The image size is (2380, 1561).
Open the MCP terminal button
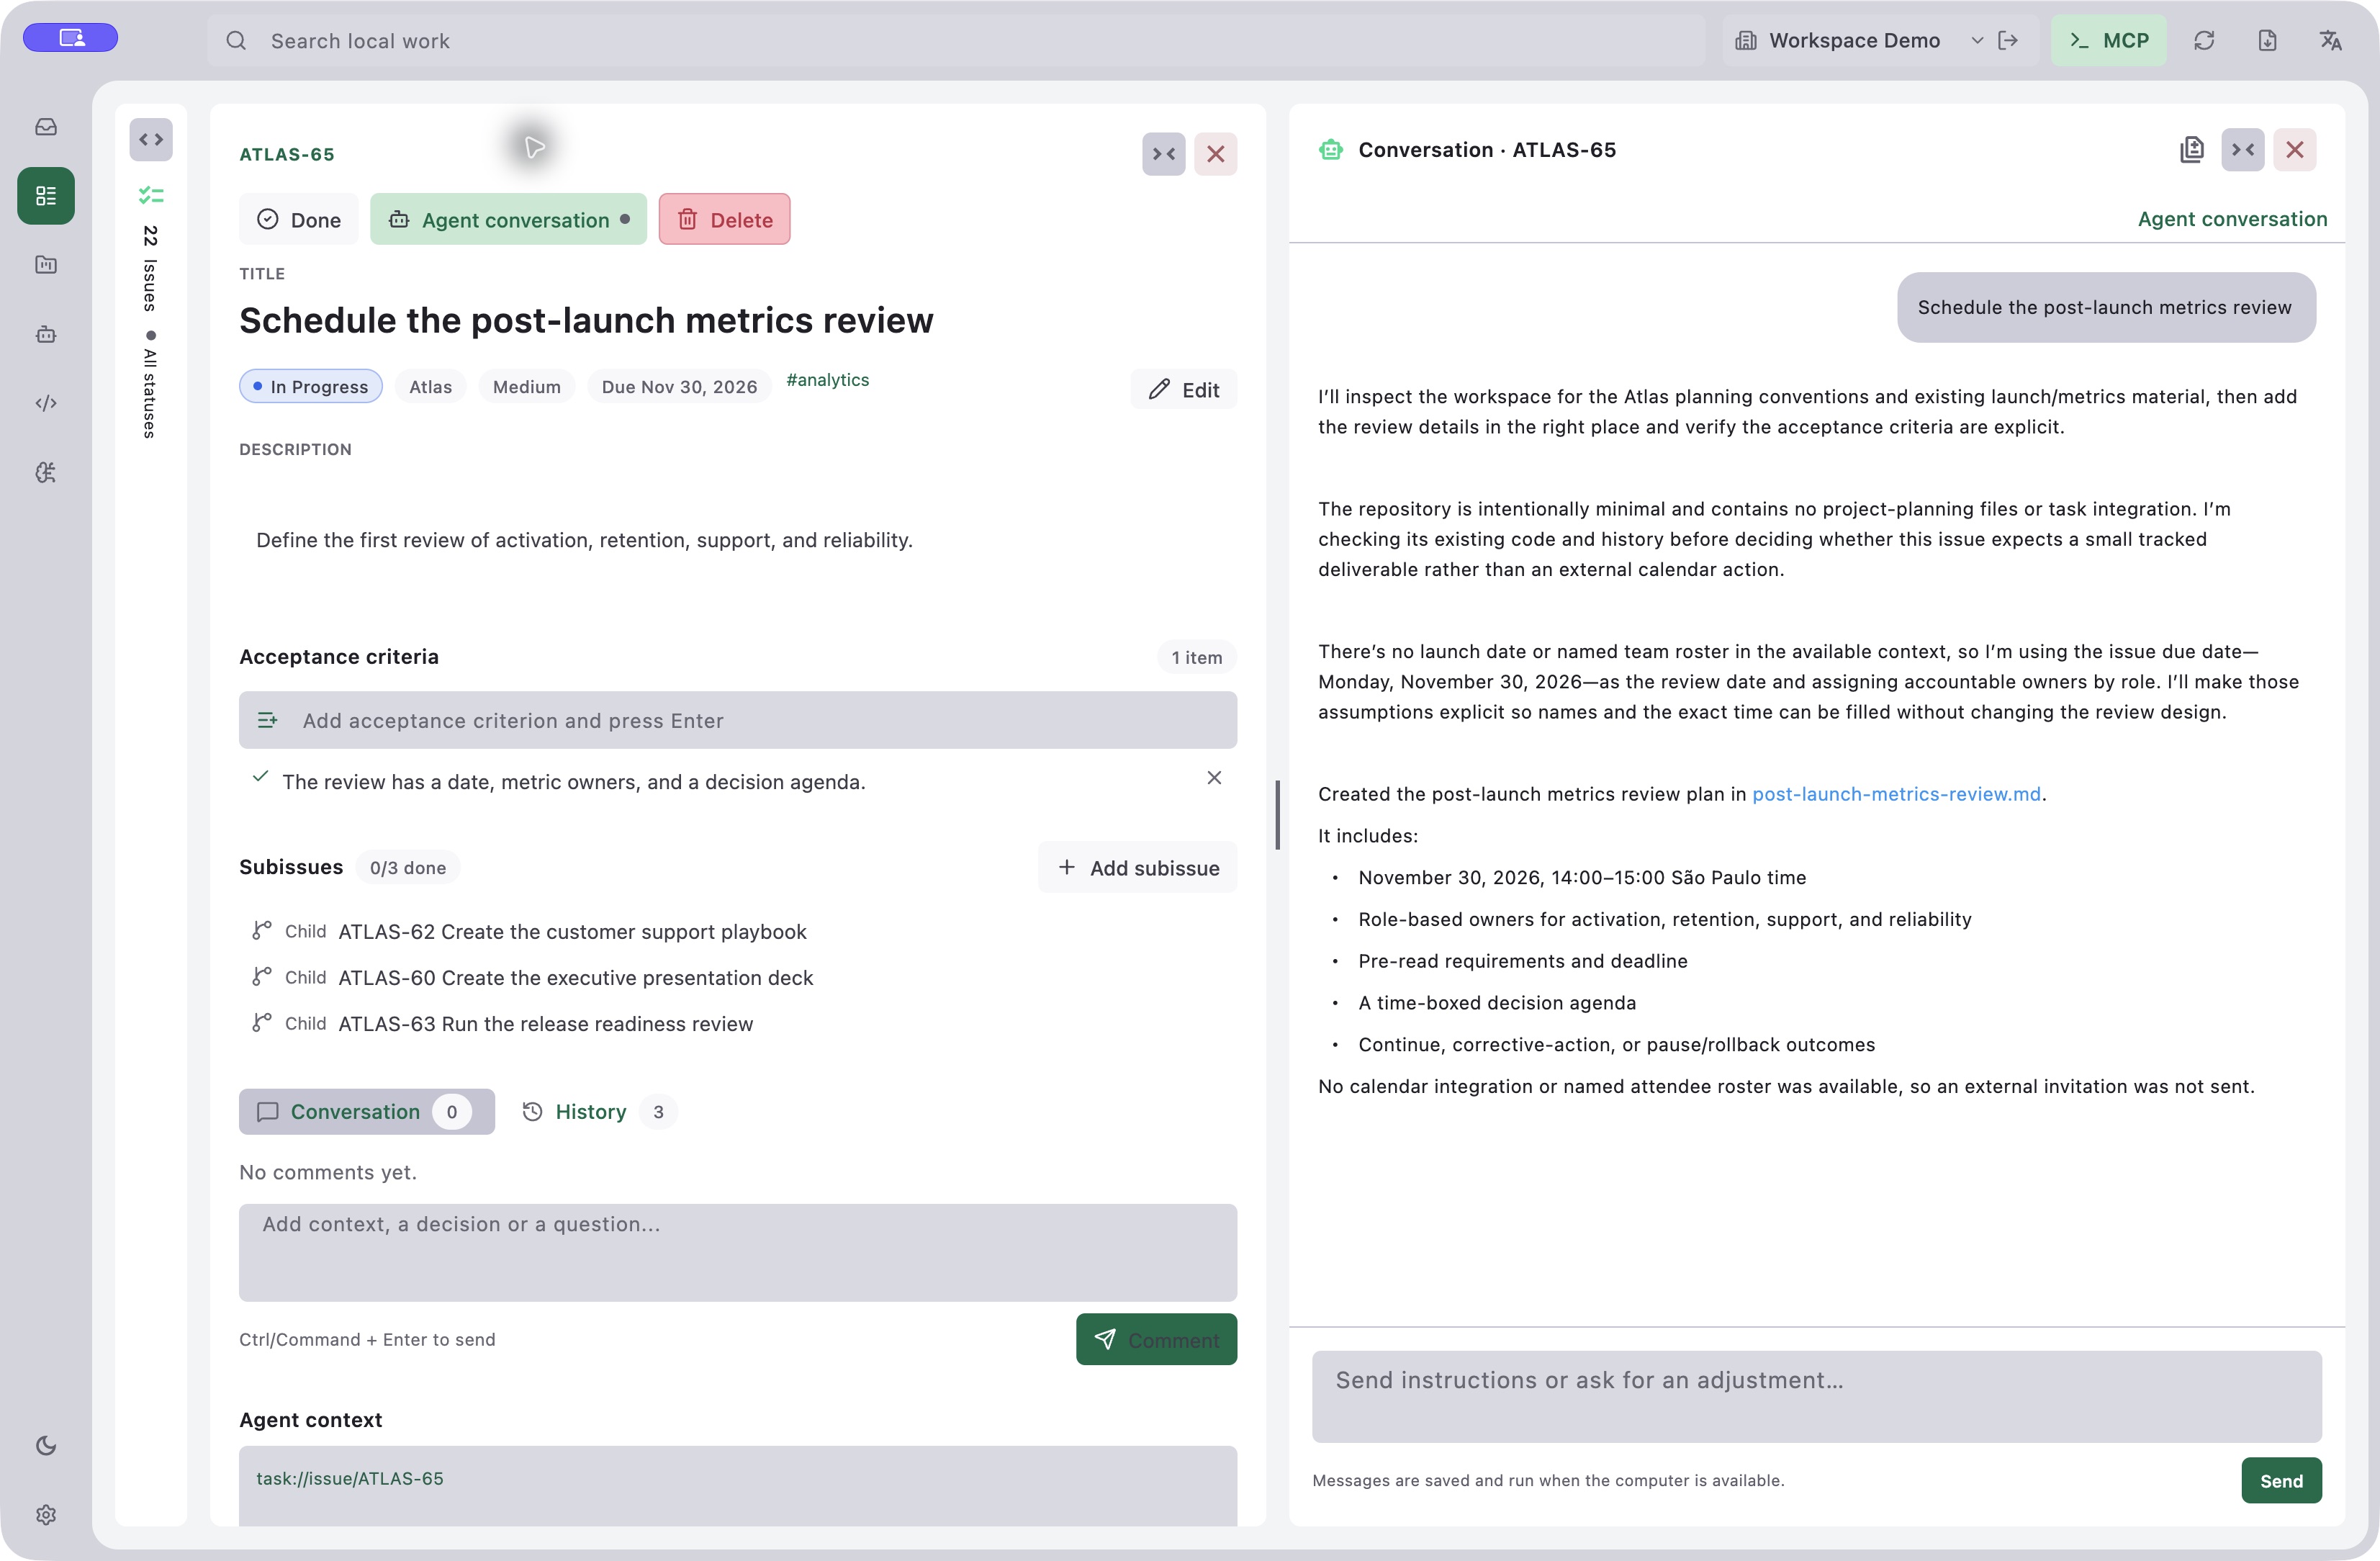tap(2109, 41)
